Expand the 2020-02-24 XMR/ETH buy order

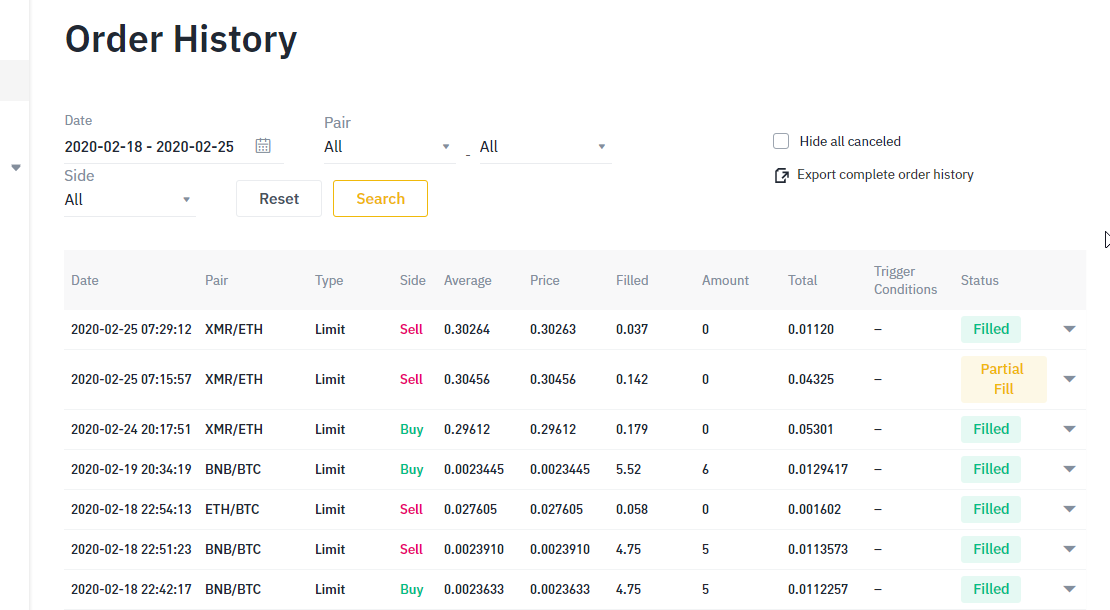(x=1069, y=429)
